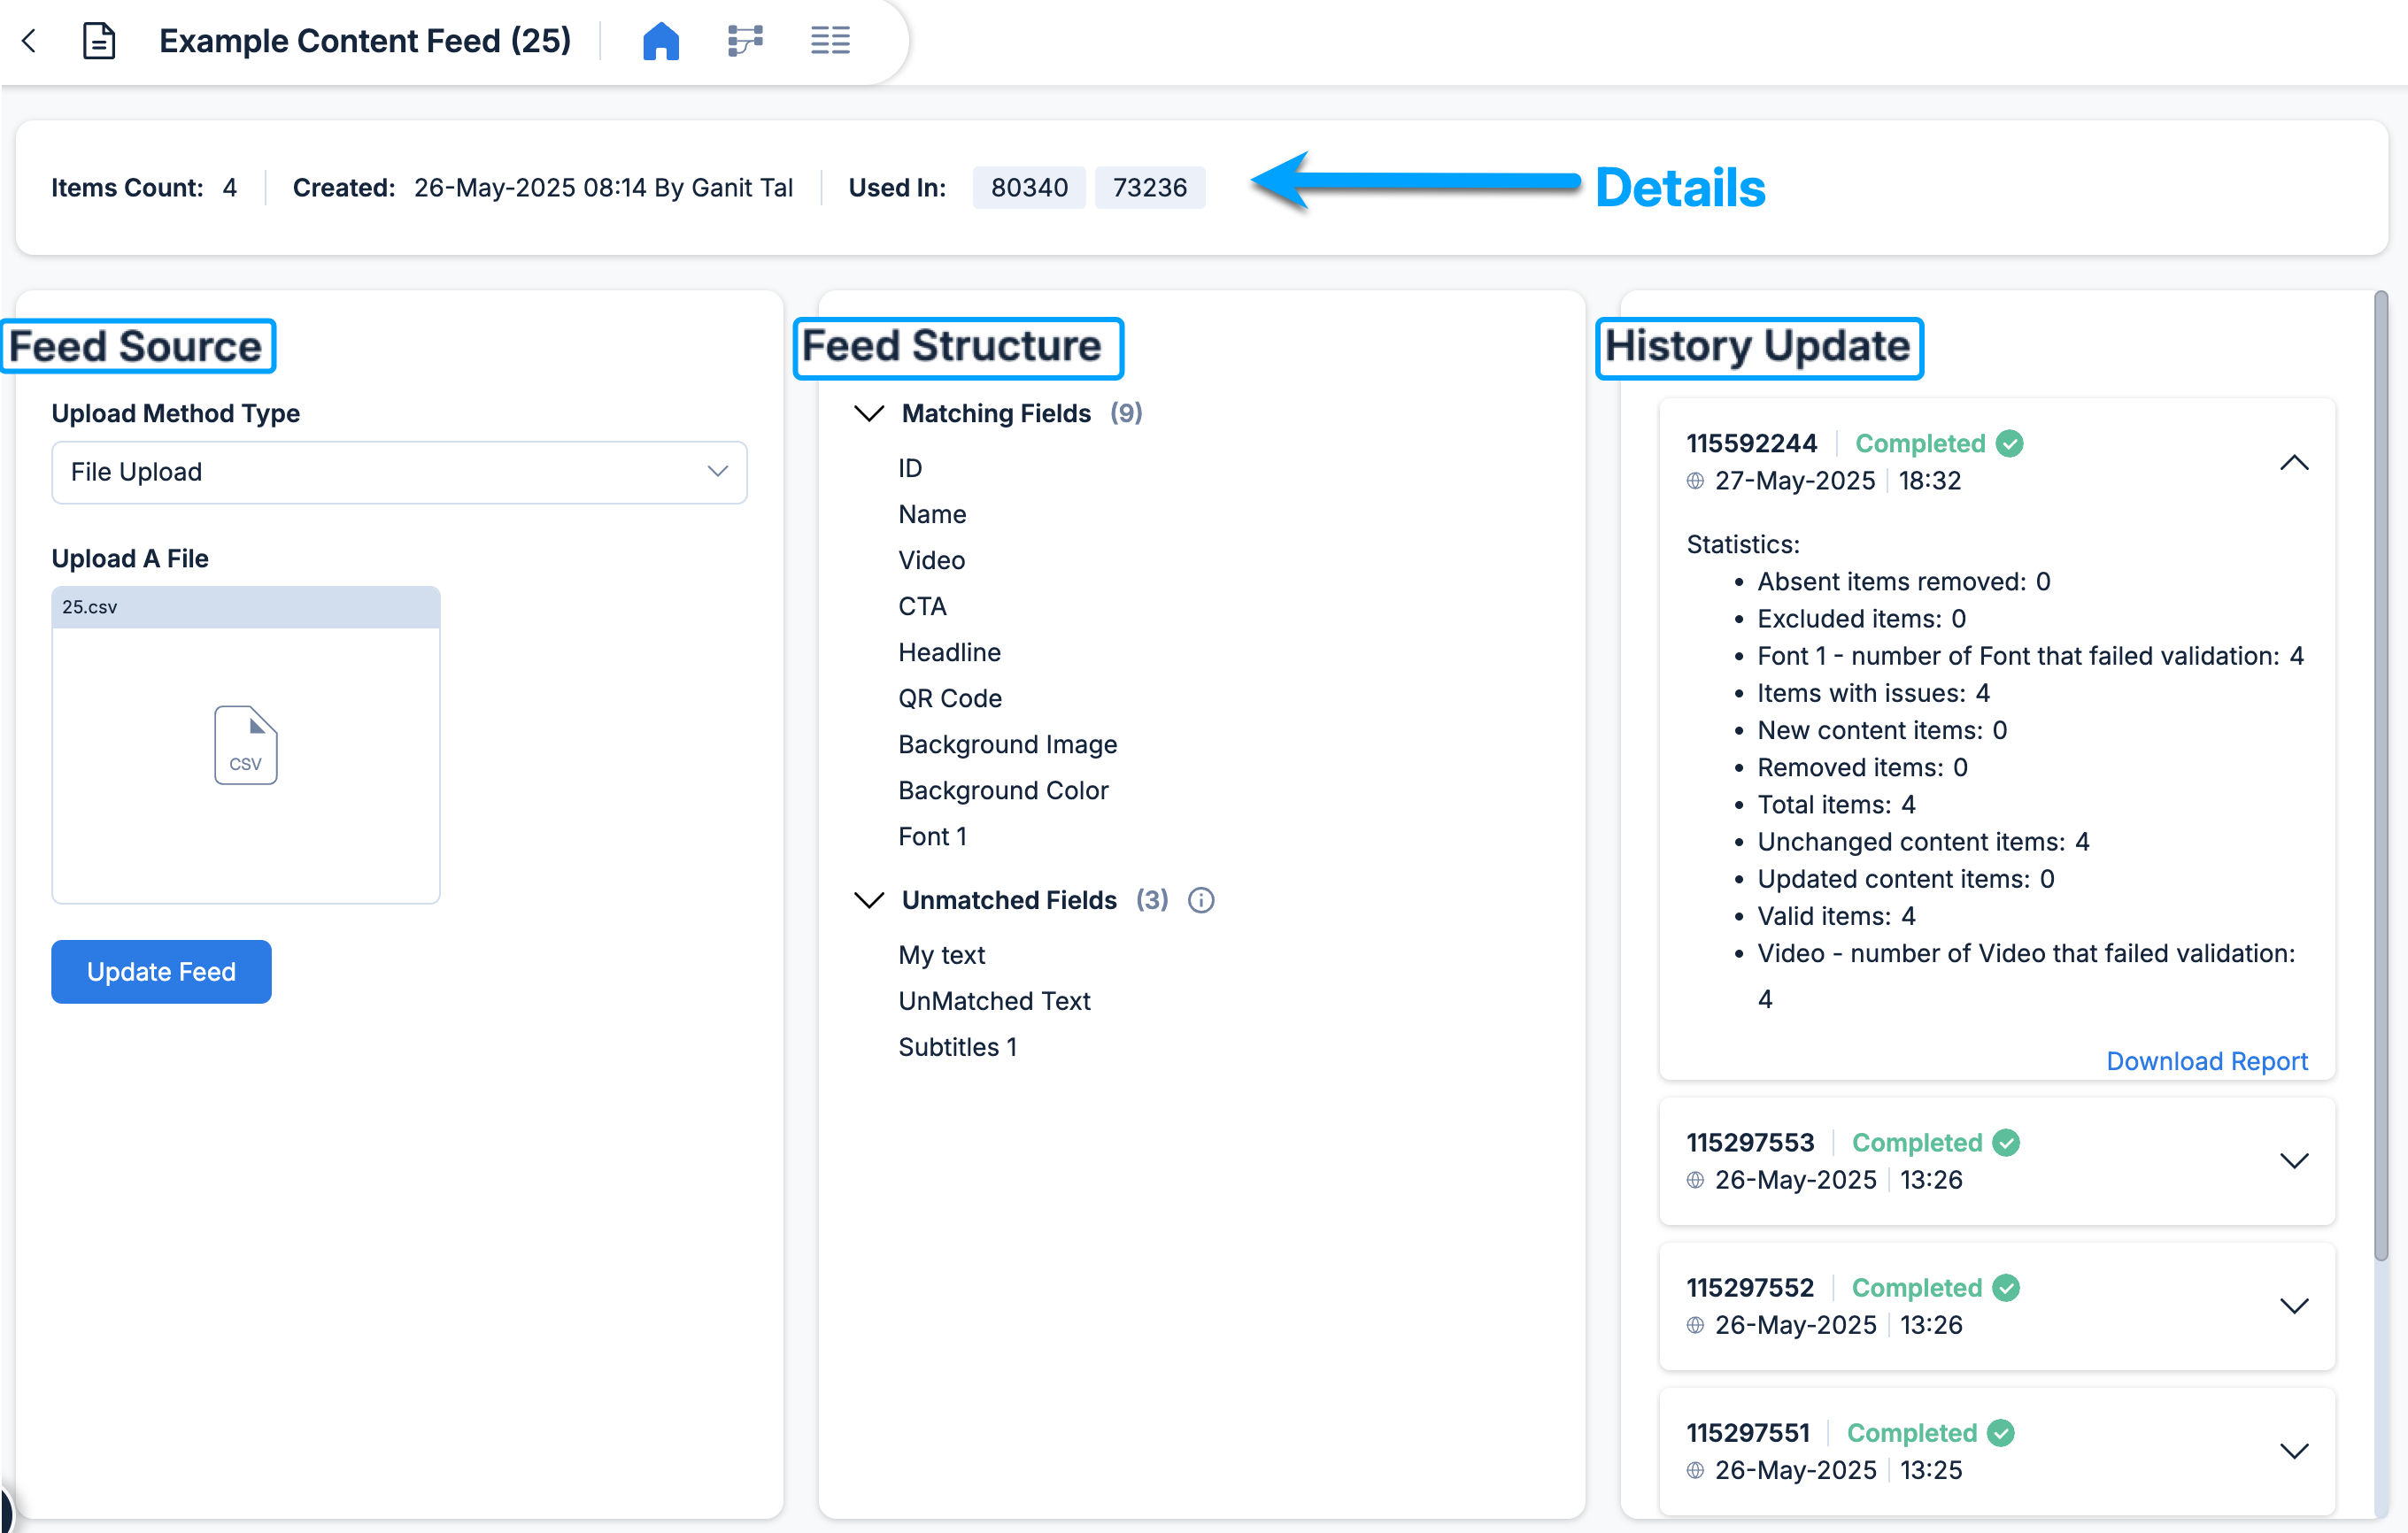
Task: Click the Unchanged content items: 4 statistic
Action: pyautogui.click(x=1923, y=842)
